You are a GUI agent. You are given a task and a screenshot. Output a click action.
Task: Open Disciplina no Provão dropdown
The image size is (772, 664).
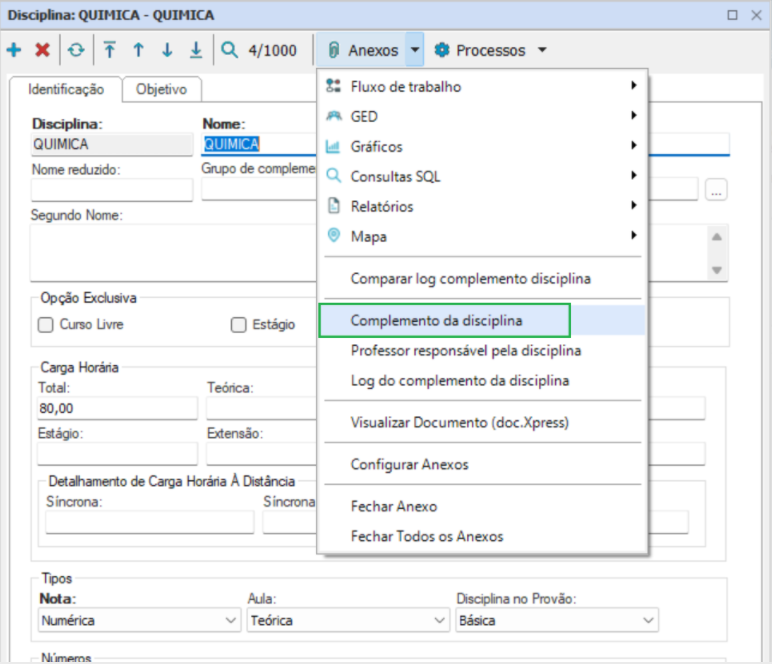(x=557, y=620)
